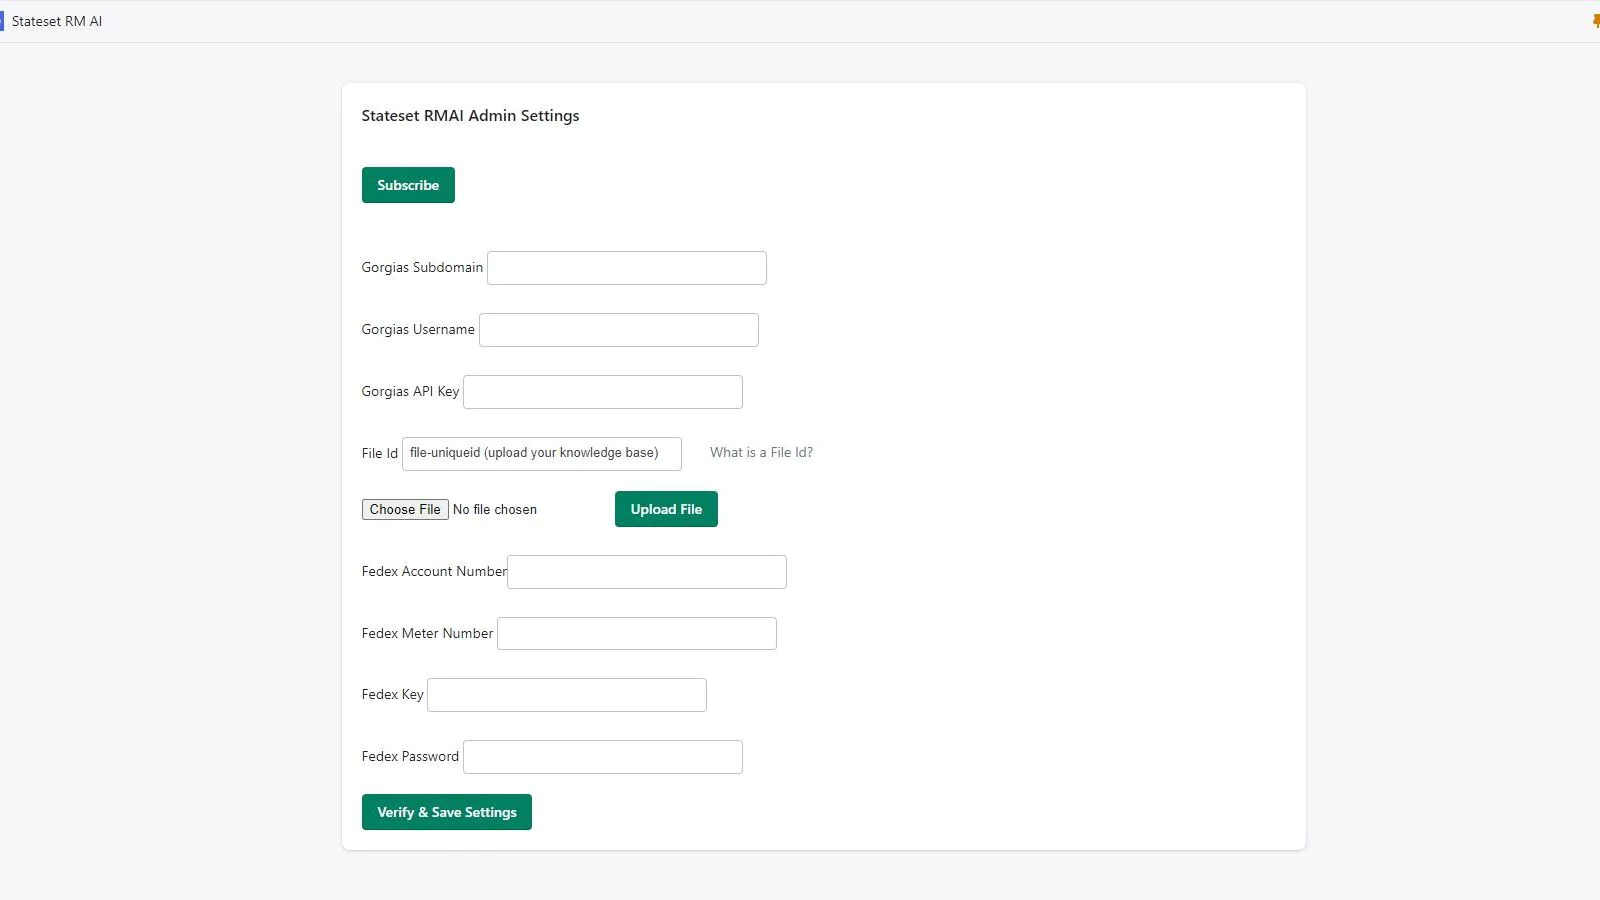This screenshot has height=900, width=1600.
Task: Click the 'Gorgias Username' label
Action: point(418,329)
